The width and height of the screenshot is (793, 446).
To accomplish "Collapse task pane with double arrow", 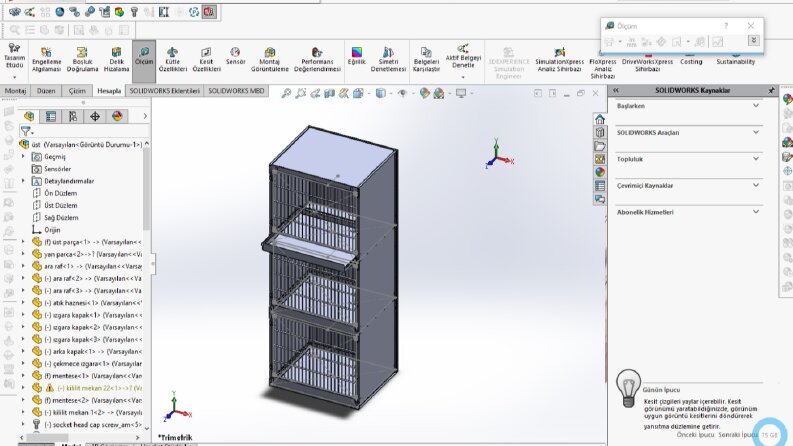I will 616,91.
